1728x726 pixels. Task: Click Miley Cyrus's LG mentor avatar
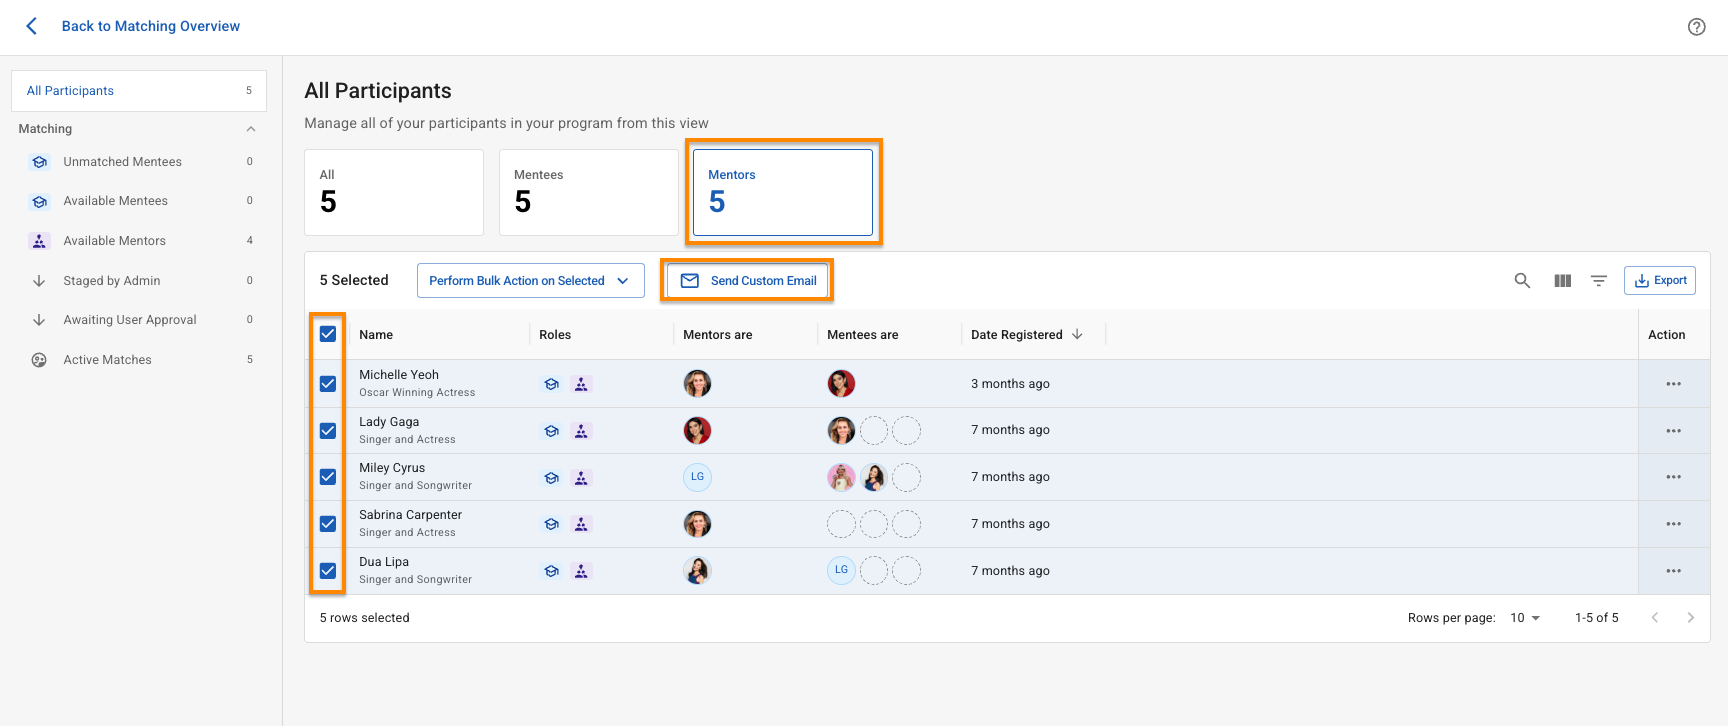pos(697,477)
